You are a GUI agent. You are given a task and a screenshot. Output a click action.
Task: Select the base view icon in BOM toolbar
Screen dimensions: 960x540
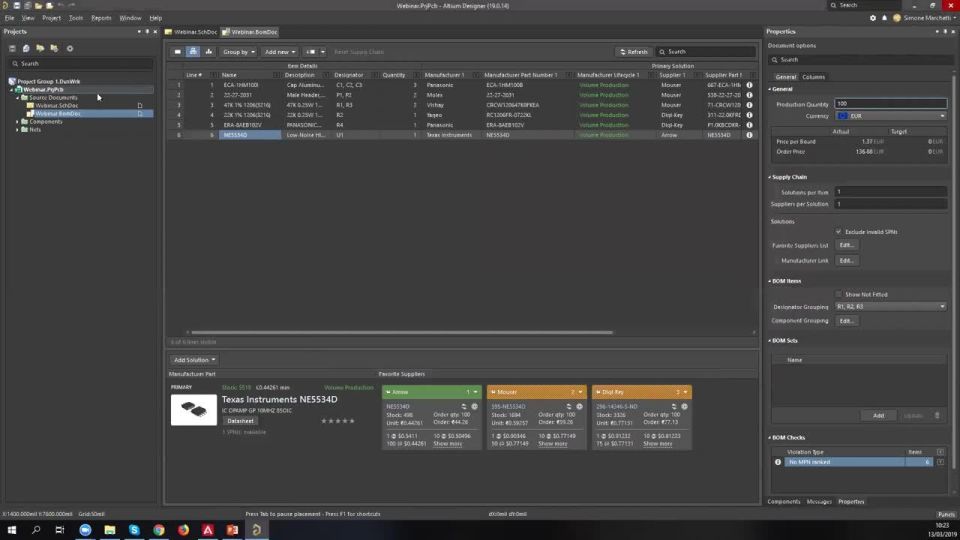[x=193, y=52]
